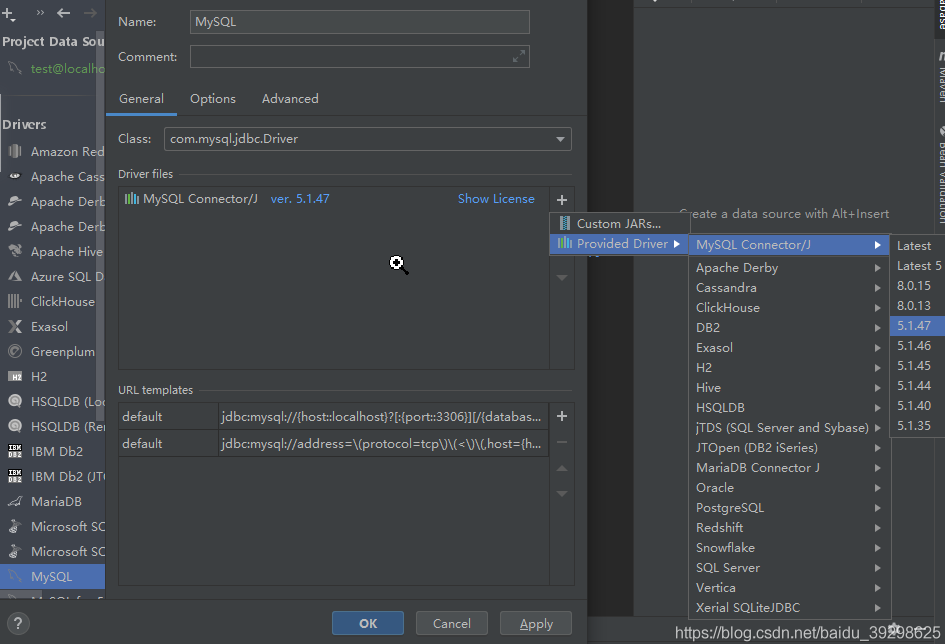Click the add data source plus icon
The image size is (945, 644).
click(8, 13)
